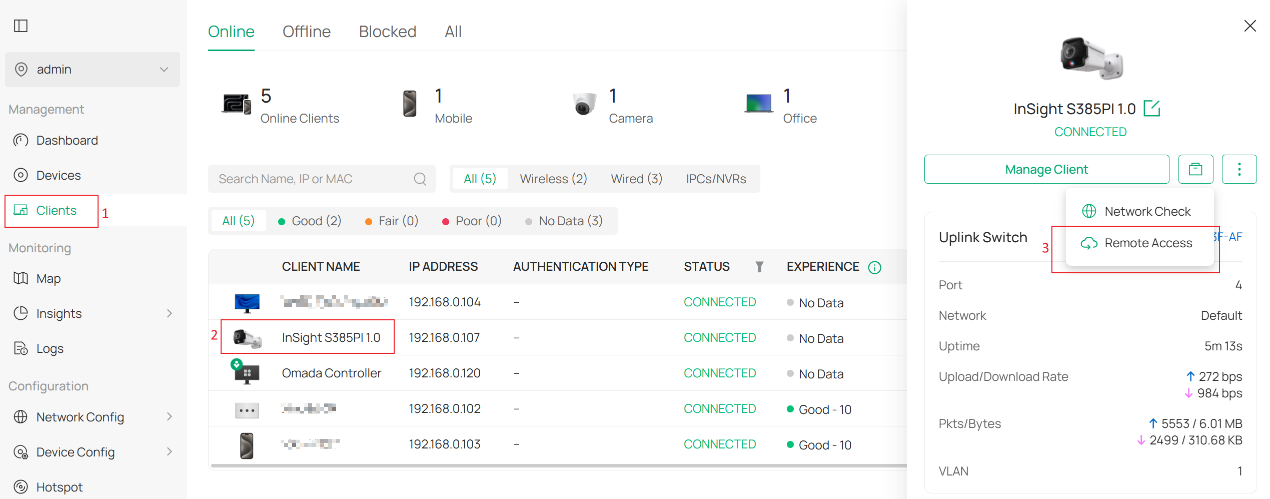Click the EXPERIENCE info icon
Viewport: 1270px width, 499px height.
tap(875, 267)
